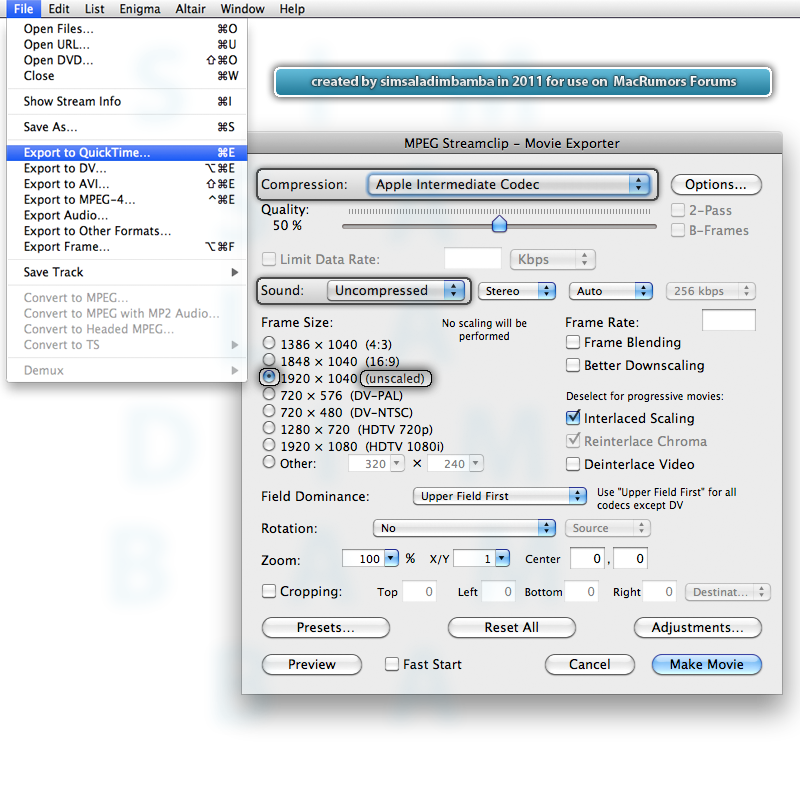The width and height of the screenshot is (800, 800).
Task: Select the Other frame size radio
Action: point(269,462)
